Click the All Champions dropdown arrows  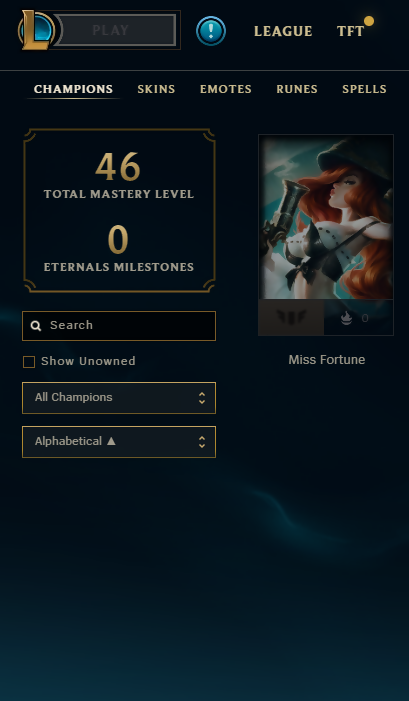click(x=202, y=398)
